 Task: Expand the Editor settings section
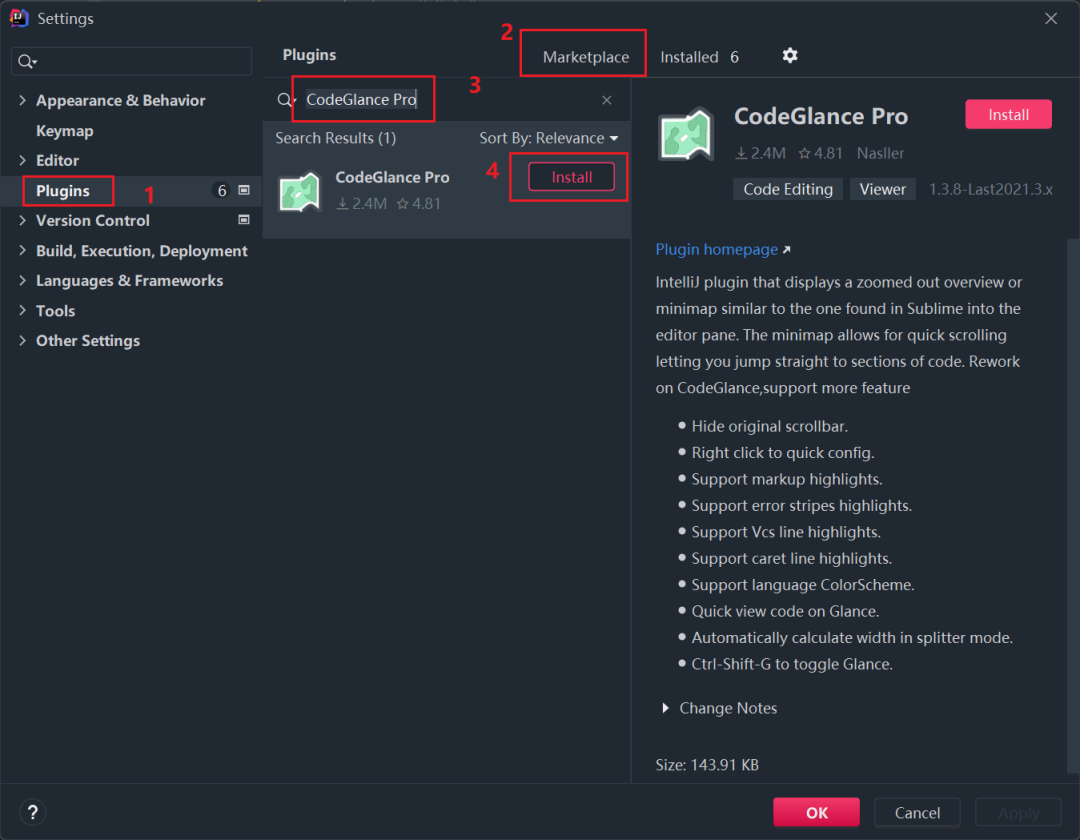23,160
